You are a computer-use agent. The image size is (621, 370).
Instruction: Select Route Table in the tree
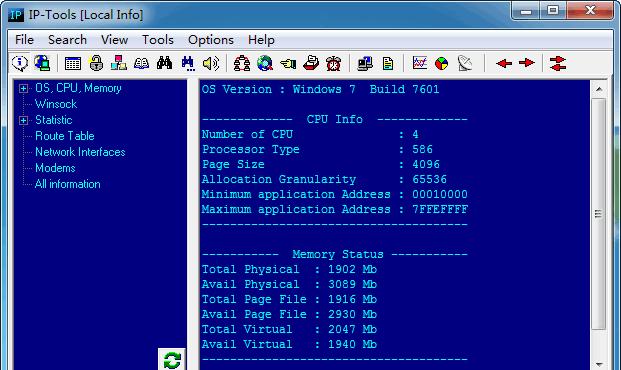65,136
